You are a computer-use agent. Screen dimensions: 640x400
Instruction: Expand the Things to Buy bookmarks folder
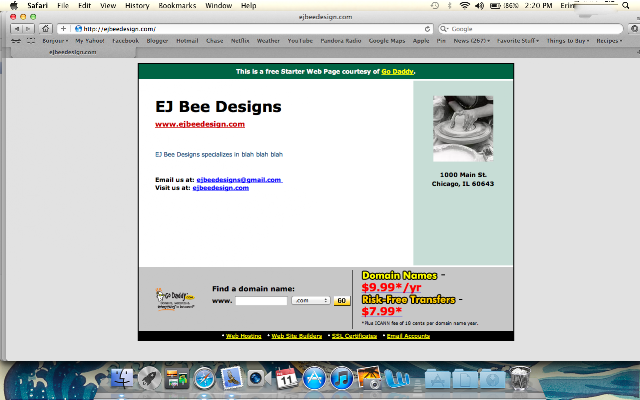pyautogui.click(x=567, y=41)
